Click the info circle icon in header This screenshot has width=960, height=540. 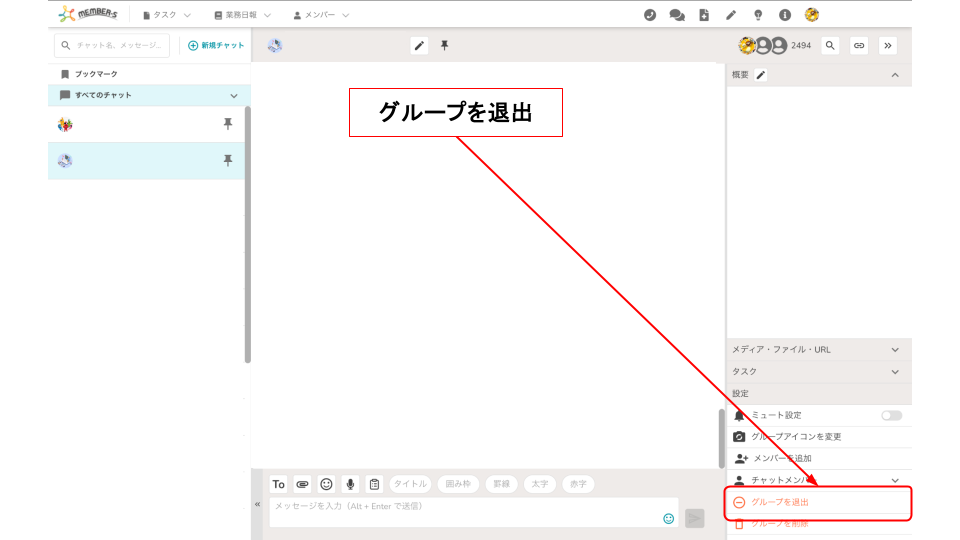(785, 15)
